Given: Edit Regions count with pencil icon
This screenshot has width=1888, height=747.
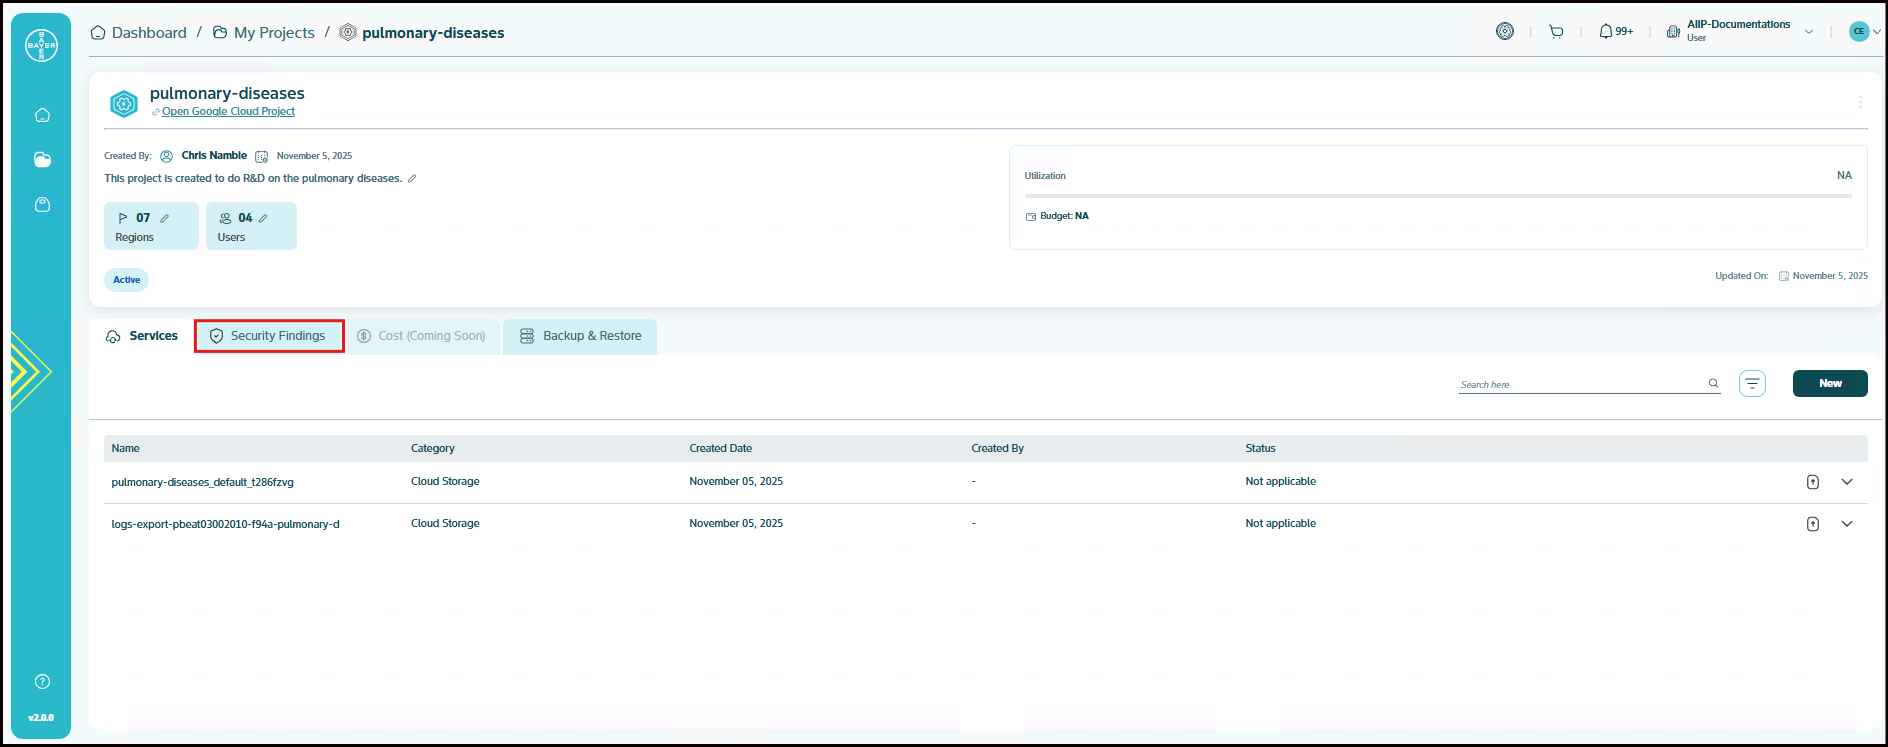Looking at the screenshot, I should pos(165,218).
